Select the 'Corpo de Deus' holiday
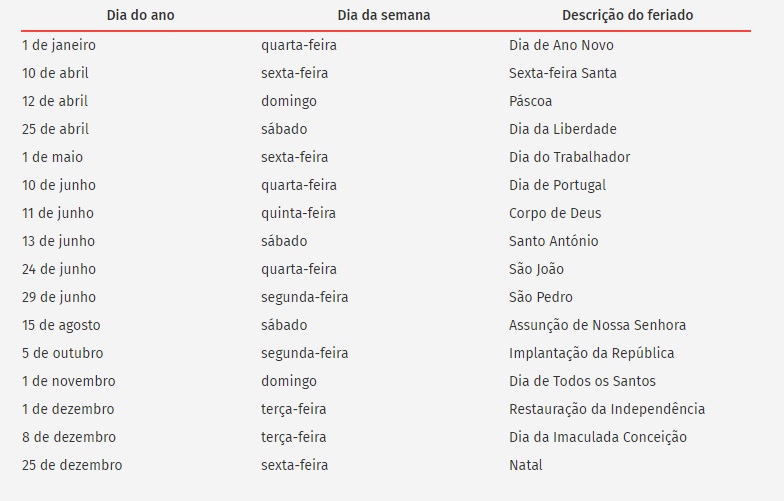This screenshot has height=501, width=784. click(x=555, y=213)
